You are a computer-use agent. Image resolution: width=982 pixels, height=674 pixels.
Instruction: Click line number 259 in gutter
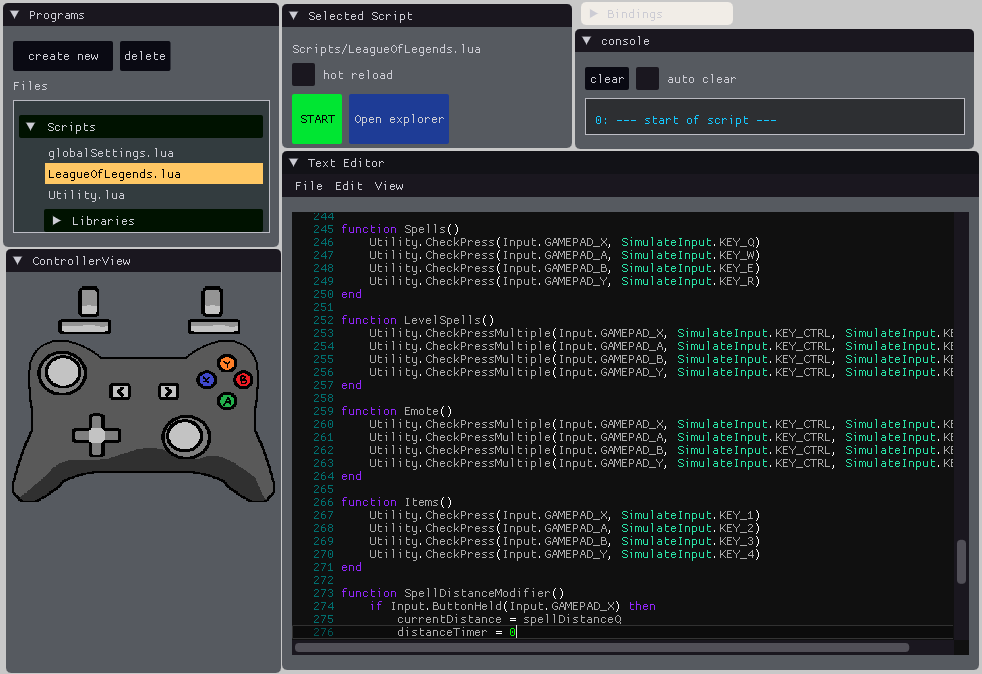click(323, 411)
